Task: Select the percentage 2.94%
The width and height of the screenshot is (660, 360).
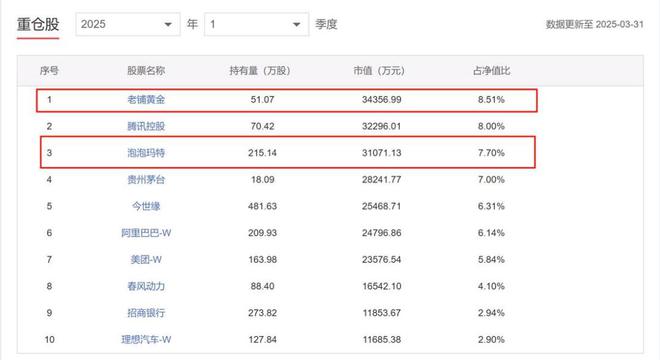Action: point(491,313)
